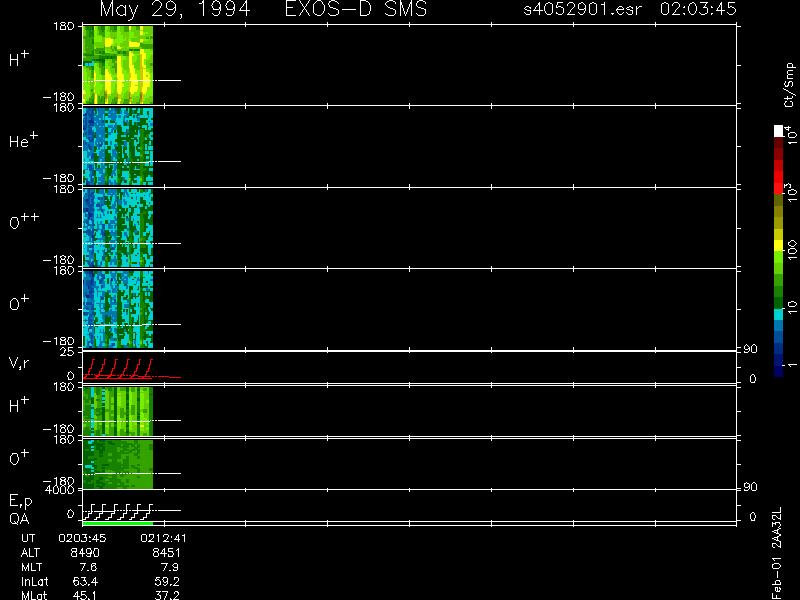Click the "QA" row label

tap(19, 519)
